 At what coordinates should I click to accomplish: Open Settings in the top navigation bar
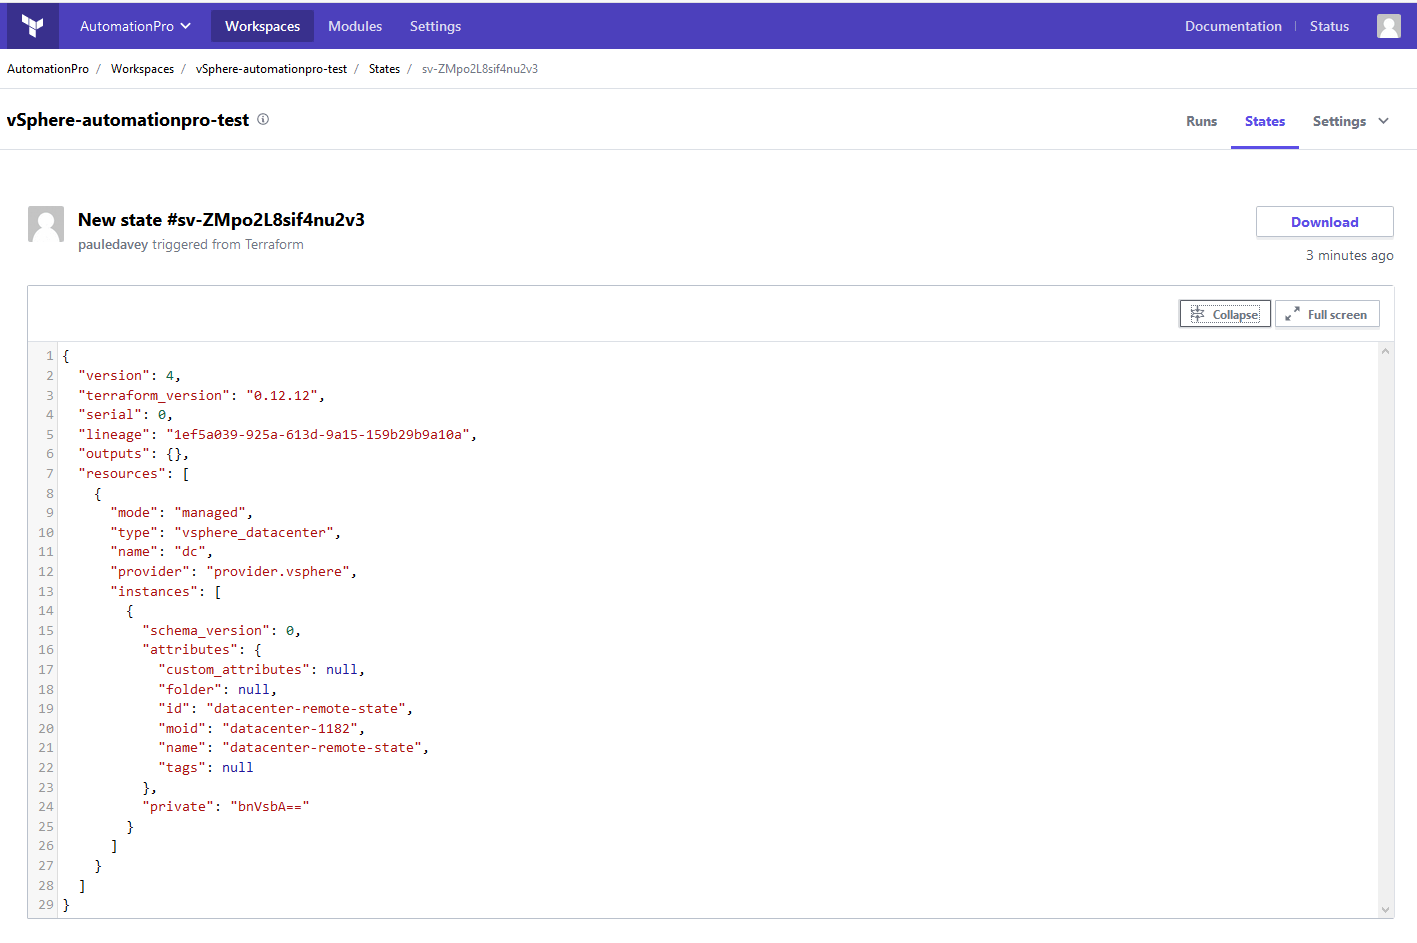click(x=435, y=26)
